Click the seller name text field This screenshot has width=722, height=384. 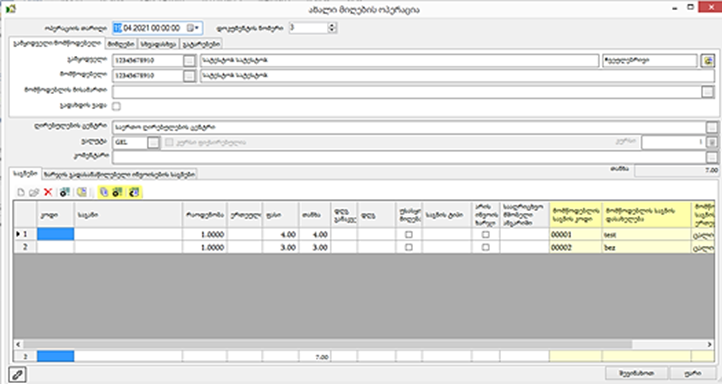click(x=399, y=60)
